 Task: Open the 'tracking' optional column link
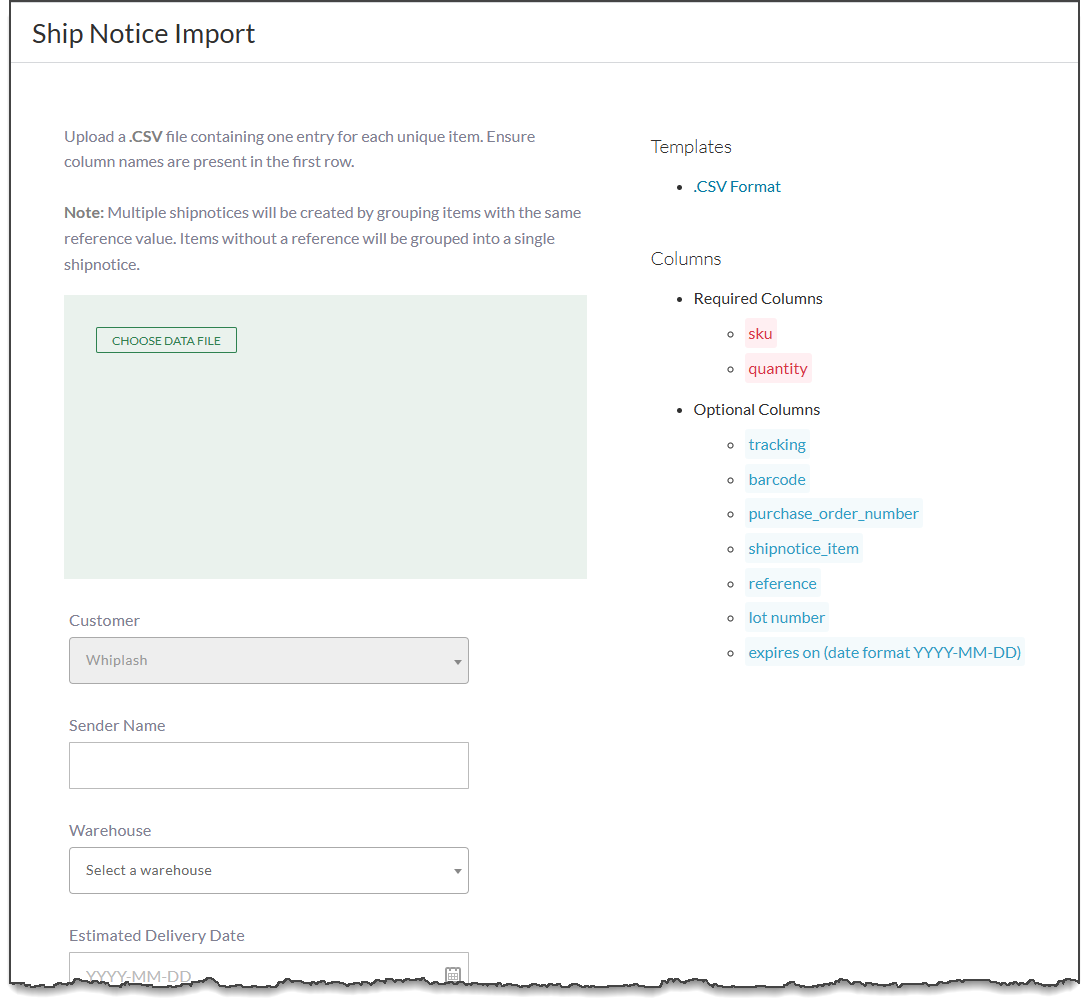click(777, 444)
